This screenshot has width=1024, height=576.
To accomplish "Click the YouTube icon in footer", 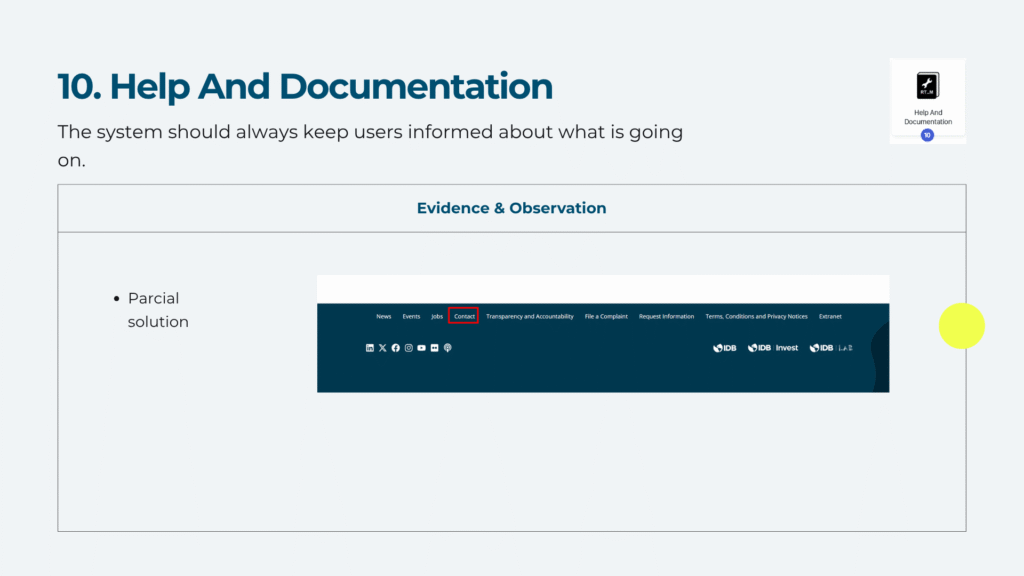I will 422,348.
